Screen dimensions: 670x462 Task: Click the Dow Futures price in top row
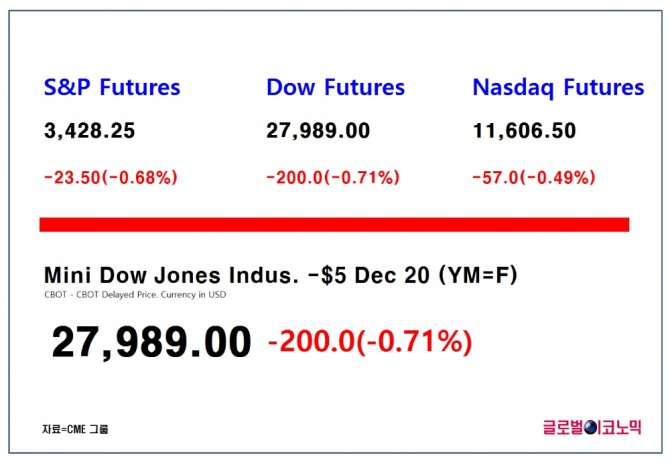point(318,131)
